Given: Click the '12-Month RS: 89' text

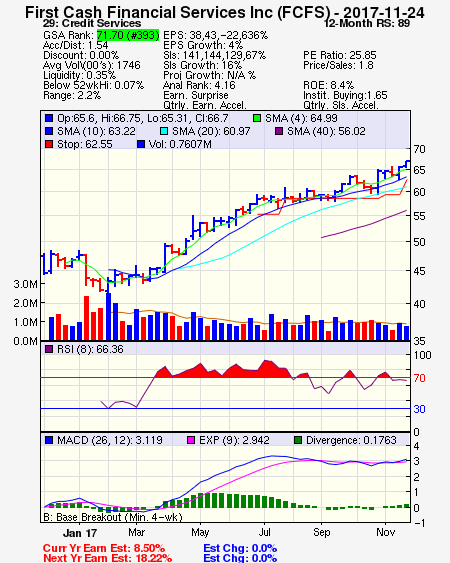Looking at the screenshot, I should tap(367, 23).
